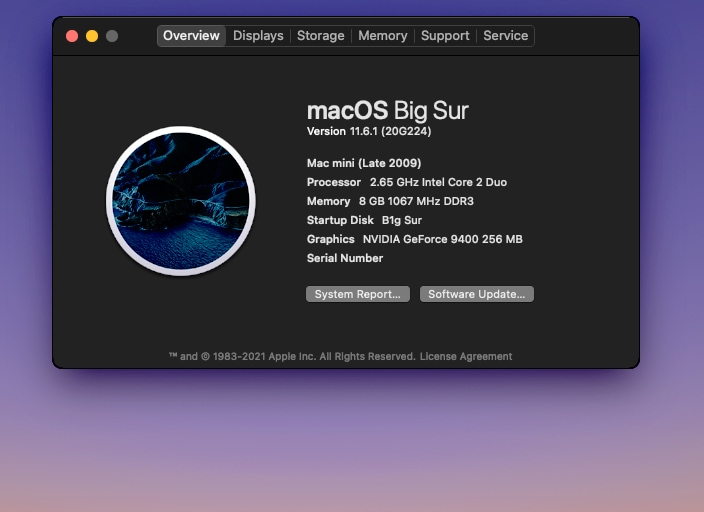Switch to the Overview tab
704x512 pixels.
(191, 36)
